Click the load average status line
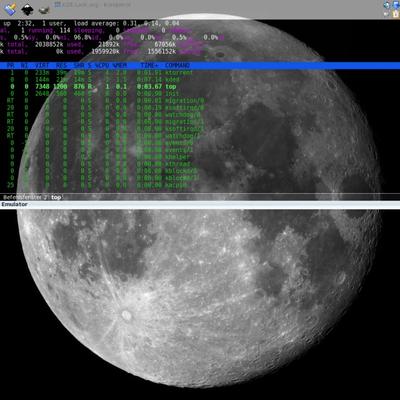The width and height of the screenshot is (400, 400). coord(91,23)
